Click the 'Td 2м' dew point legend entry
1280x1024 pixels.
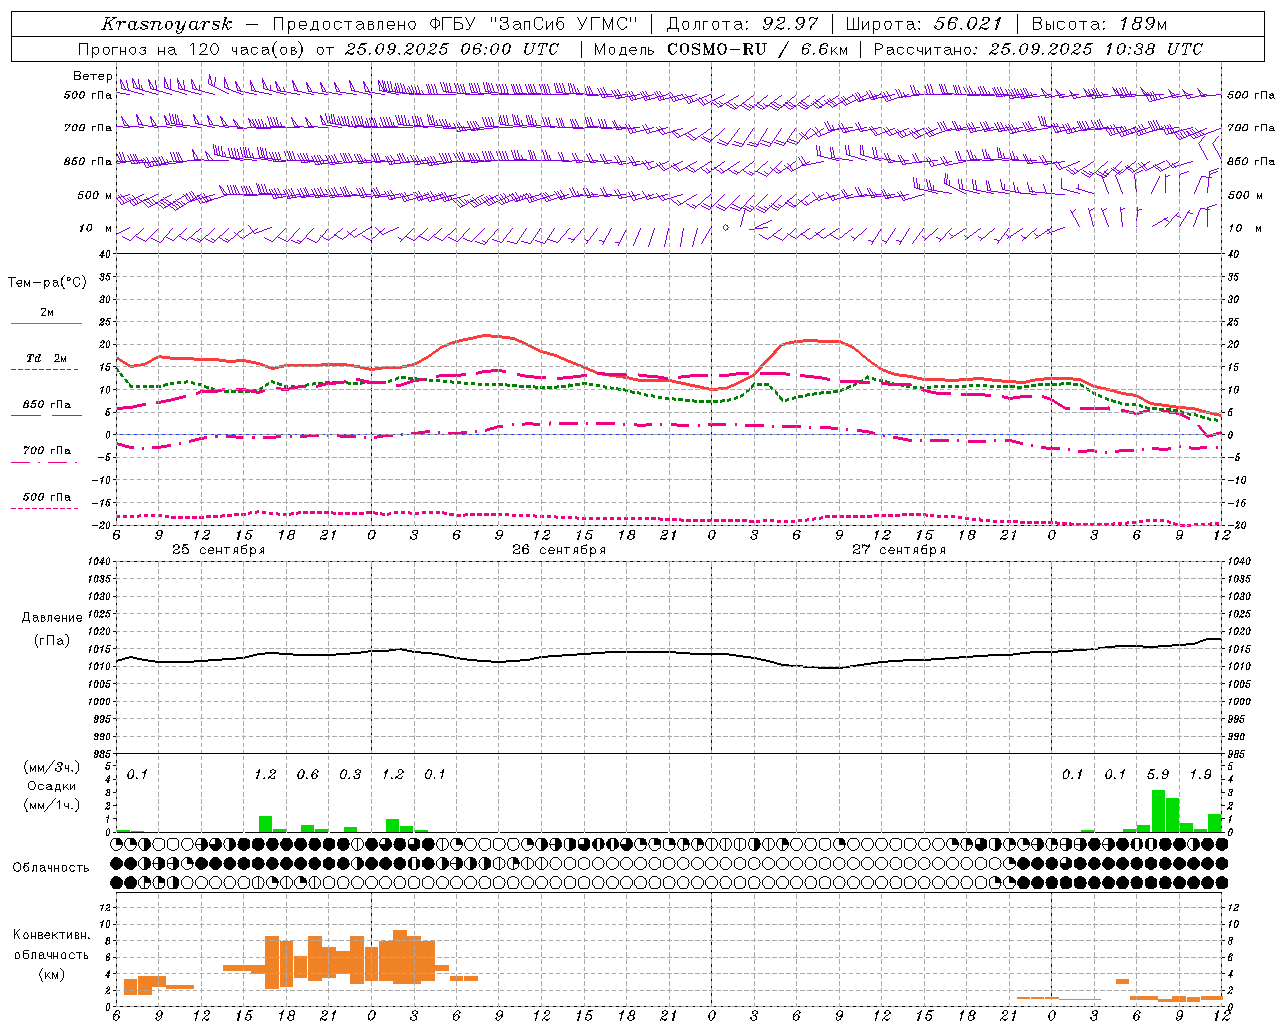(x=46, y=358)
